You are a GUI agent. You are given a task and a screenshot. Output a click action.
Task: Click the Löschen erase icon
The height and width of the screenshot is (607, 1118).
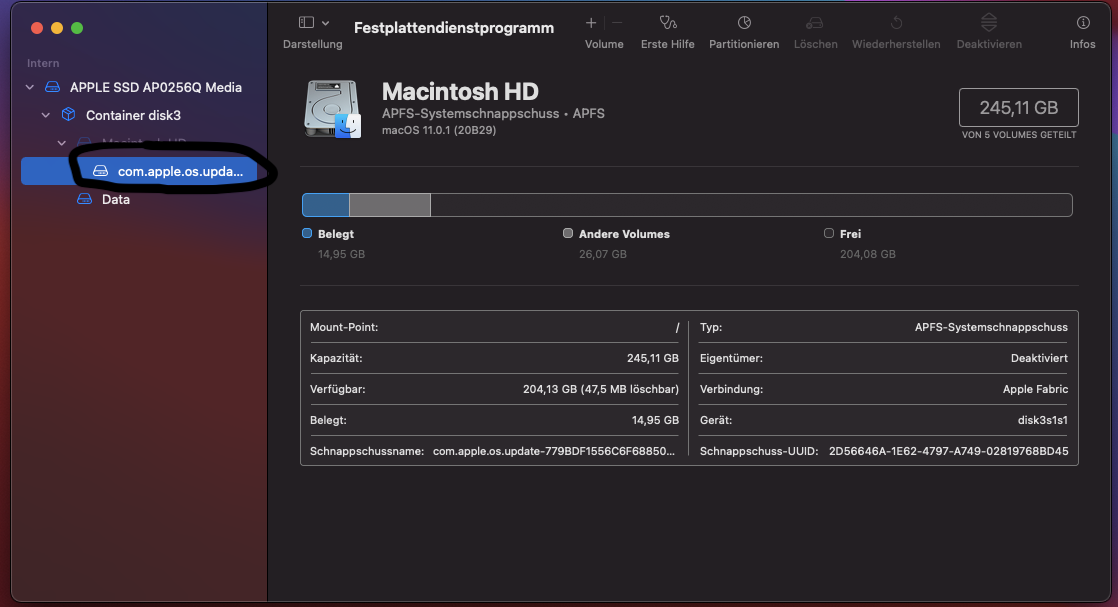[x=815, y=23]
